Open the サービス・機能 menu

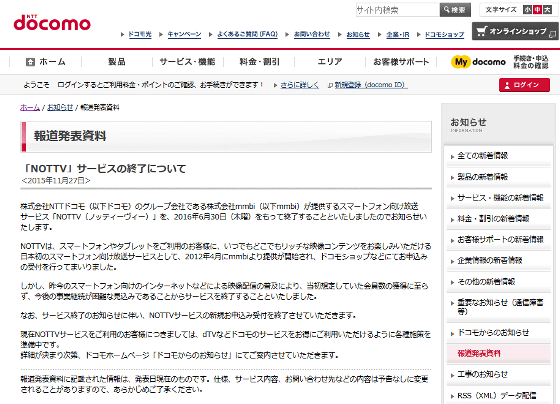[188, 62]
